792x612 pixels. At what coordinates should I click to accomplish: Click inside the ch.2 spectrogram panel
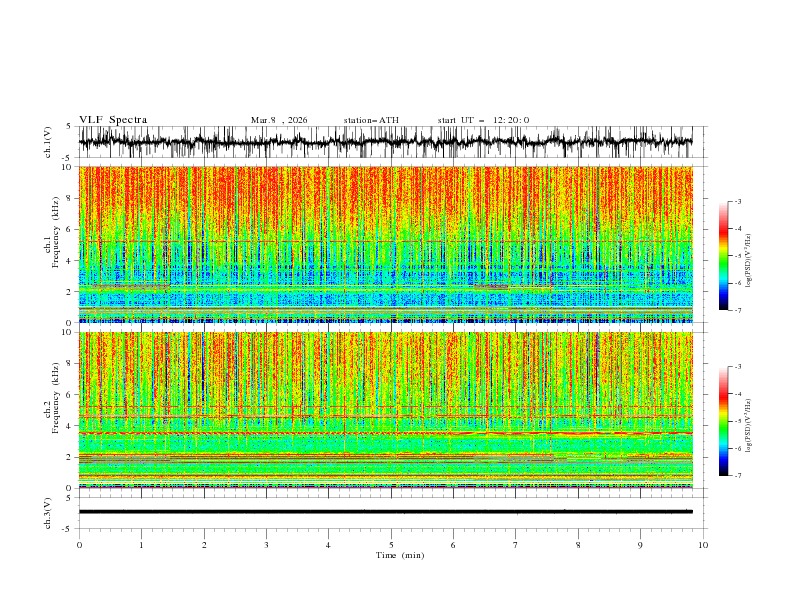(x=385, y=410)
